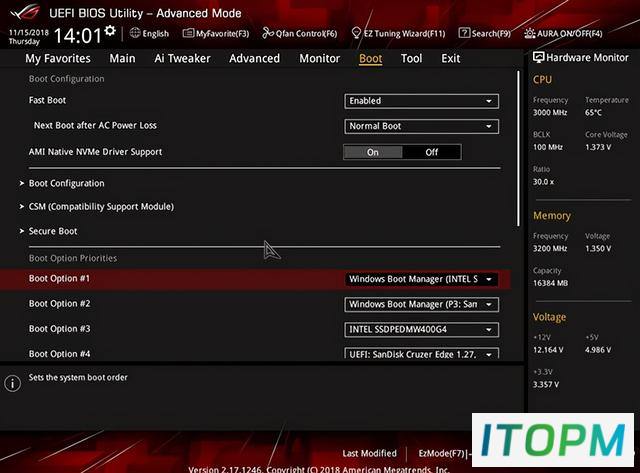Launch EZ Tuning Wizard(F11)

point(404,33)
